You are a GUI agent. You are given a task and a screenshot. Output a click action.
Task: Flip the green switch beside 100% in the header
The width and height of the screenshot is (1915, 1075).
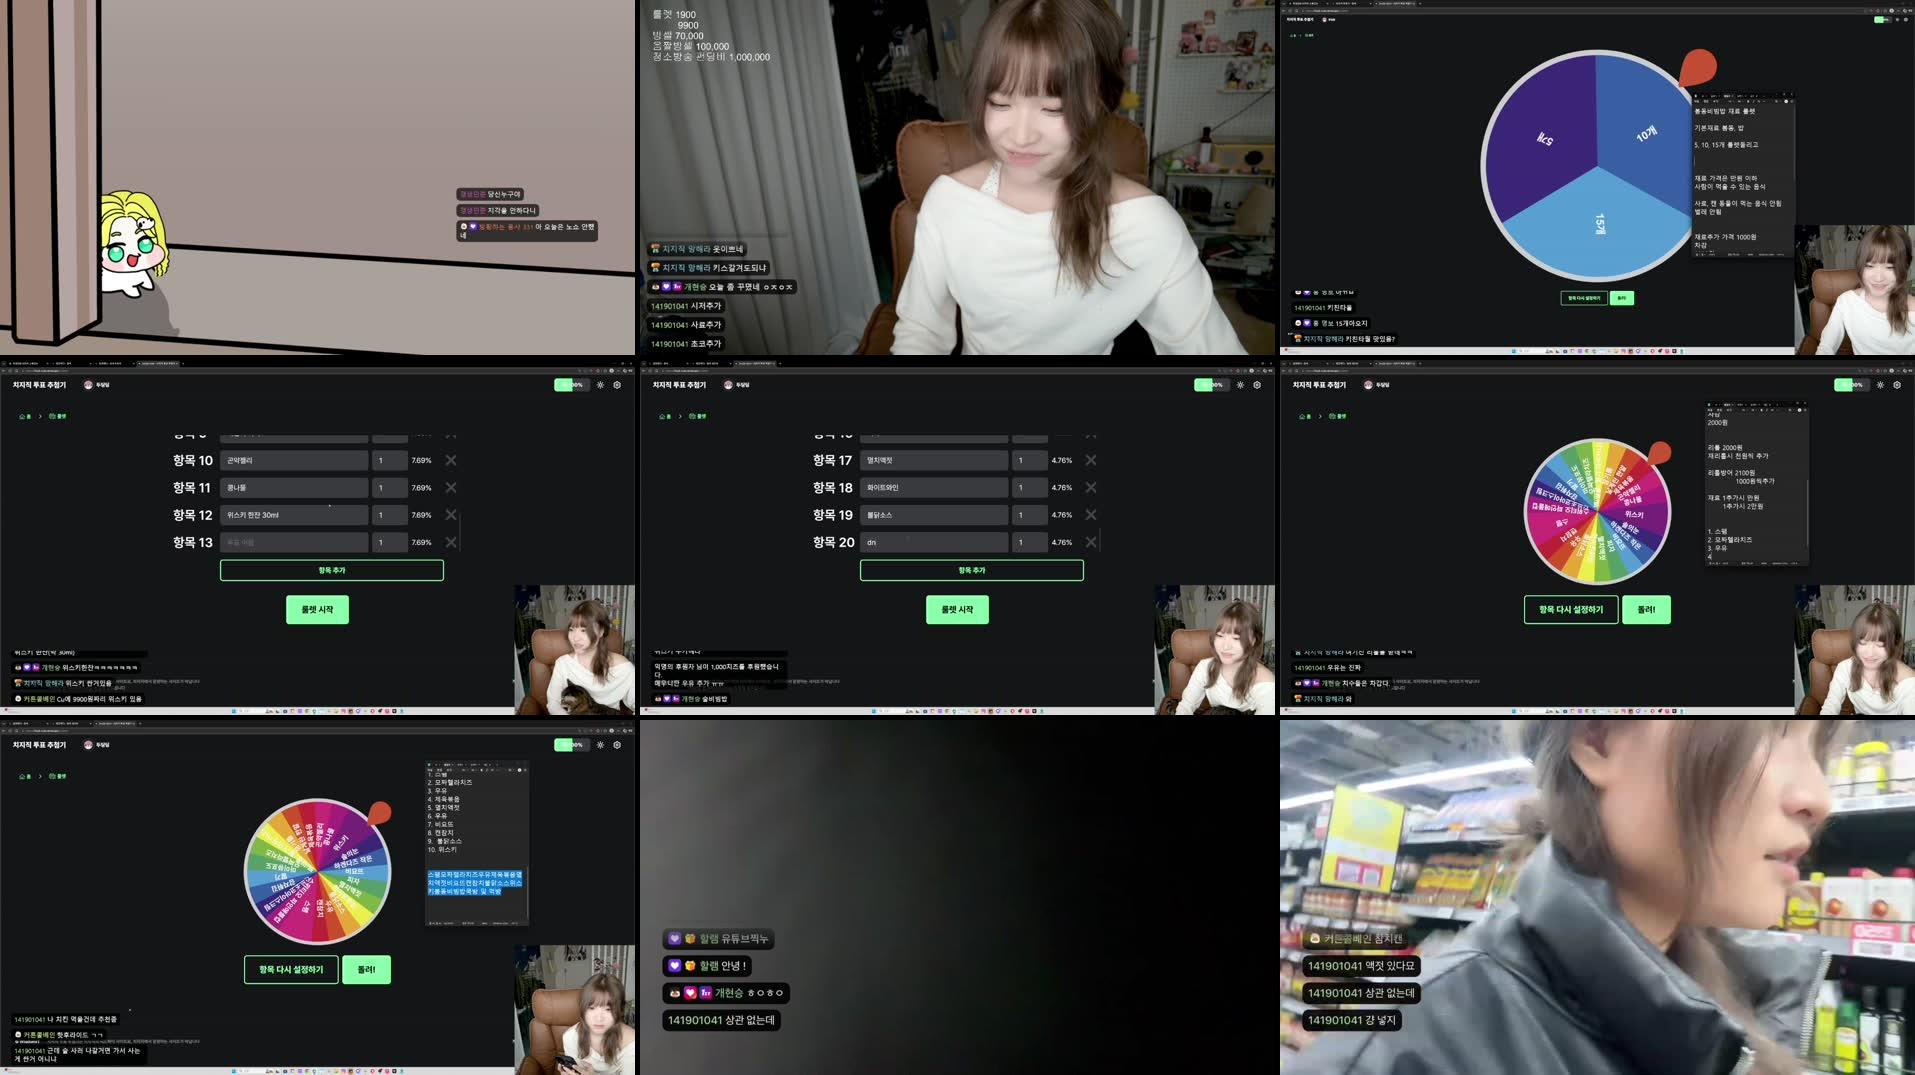point(566,384)
